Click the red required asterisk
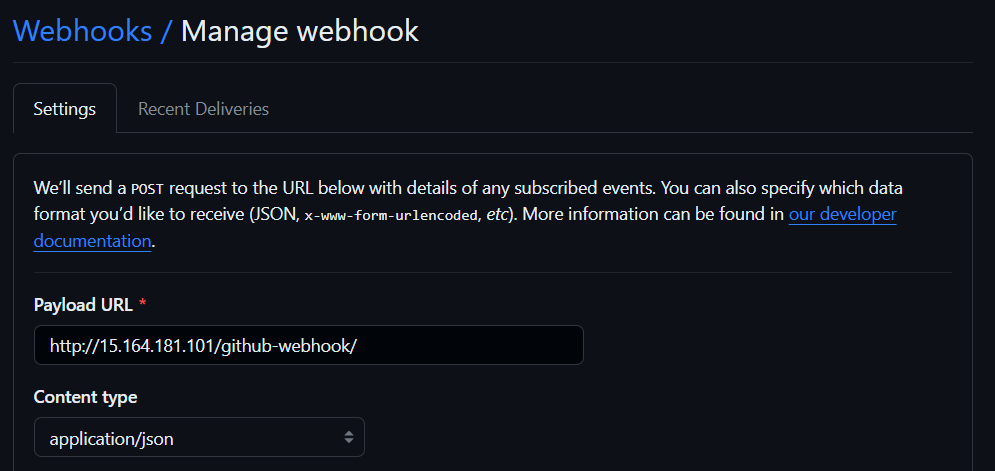Screen dimensions: 995x471 point(143,303)
